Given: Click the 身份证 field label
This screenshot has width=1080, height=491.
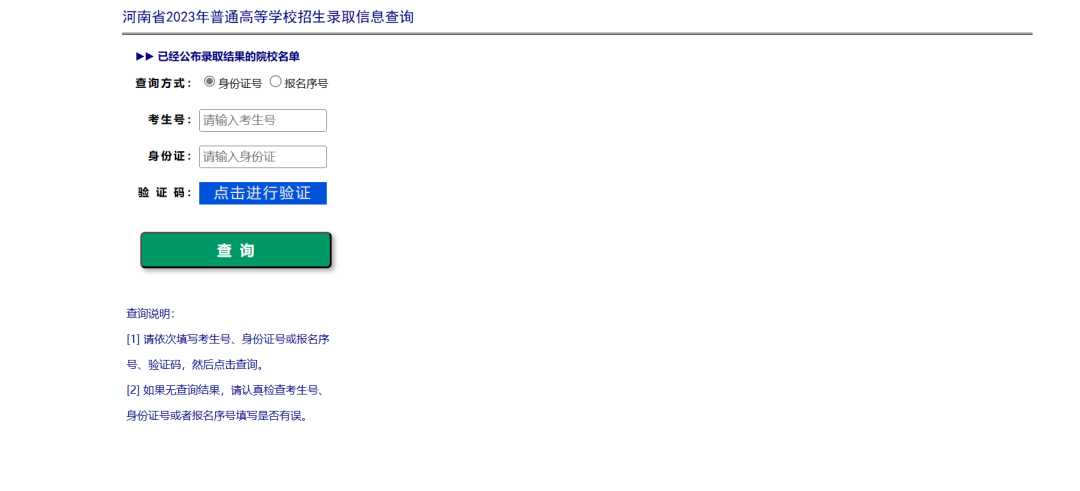Looking at the screenshot, I should click(x=169, y=156).
